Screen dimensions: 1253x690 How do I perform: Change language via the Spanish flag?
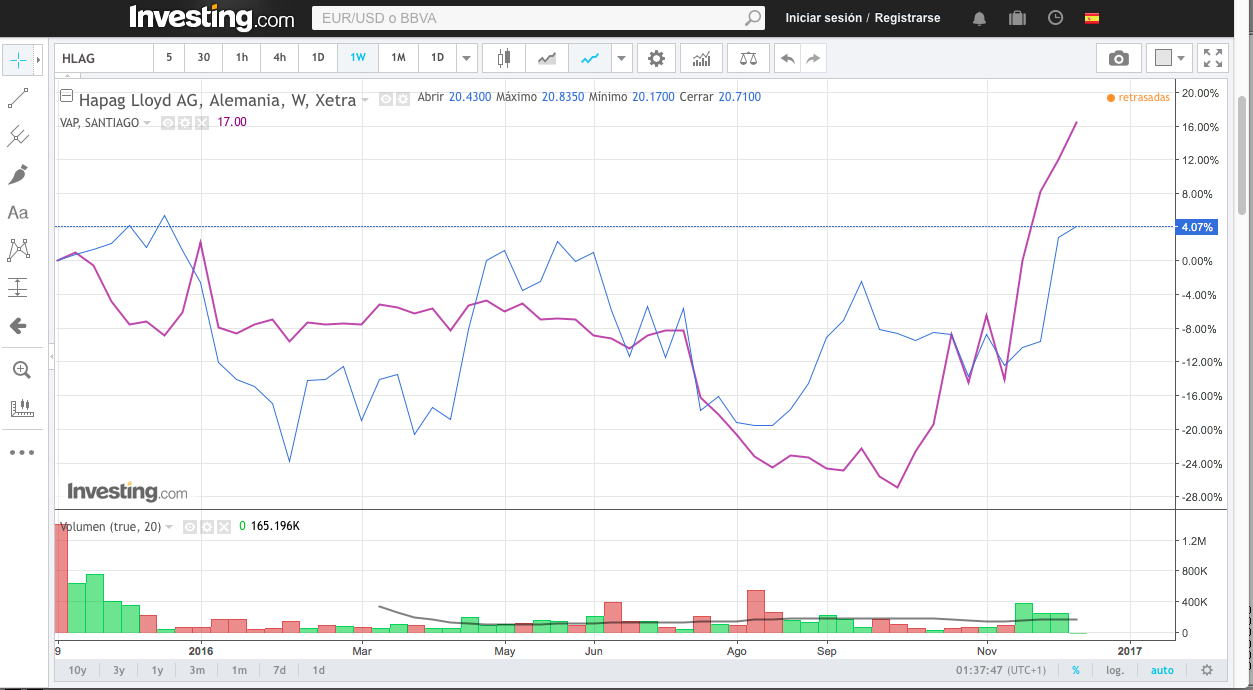point(1092,18)
